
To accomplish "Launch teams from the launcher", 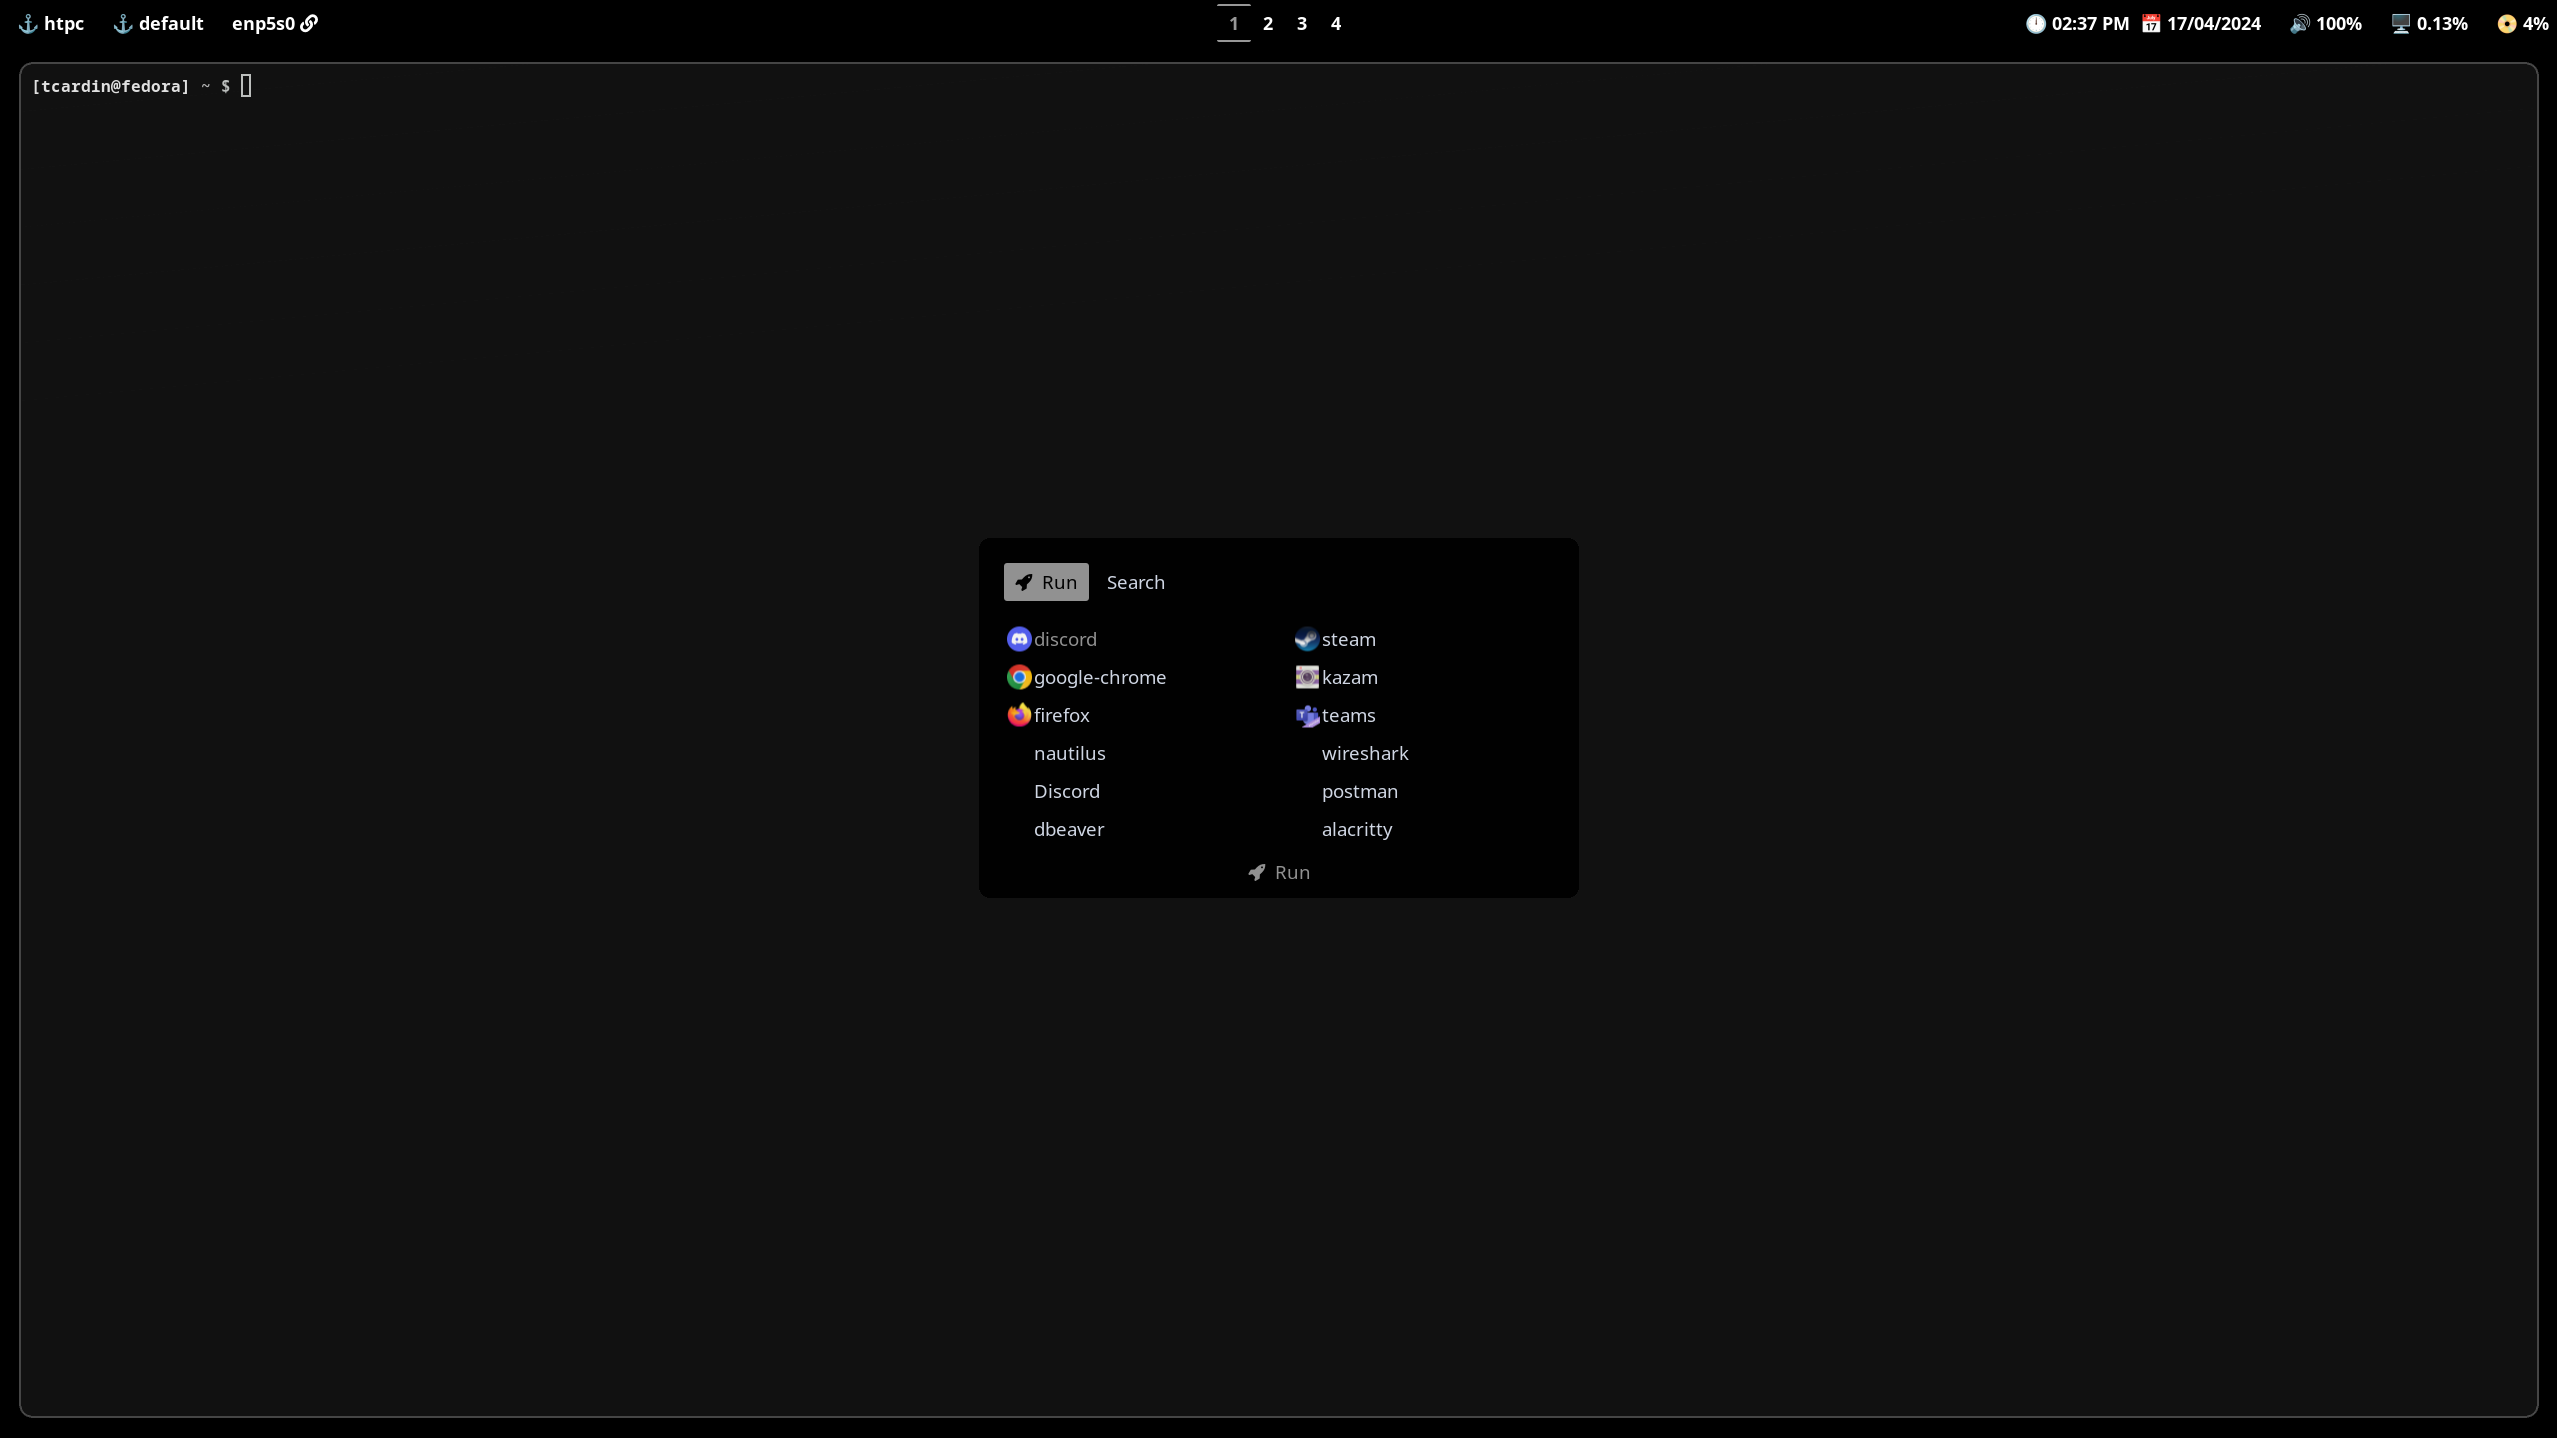I will coord(1347,715).
